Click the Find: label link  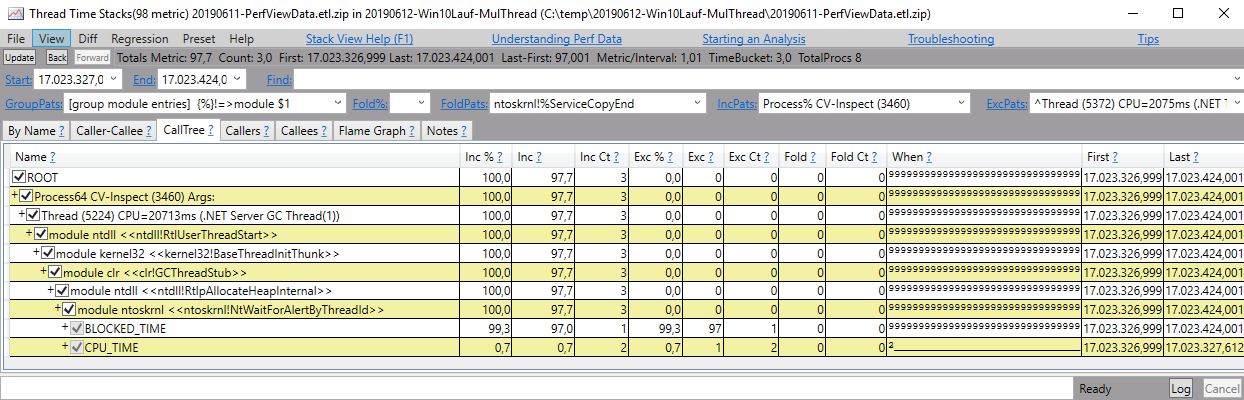tap(279, 79)
